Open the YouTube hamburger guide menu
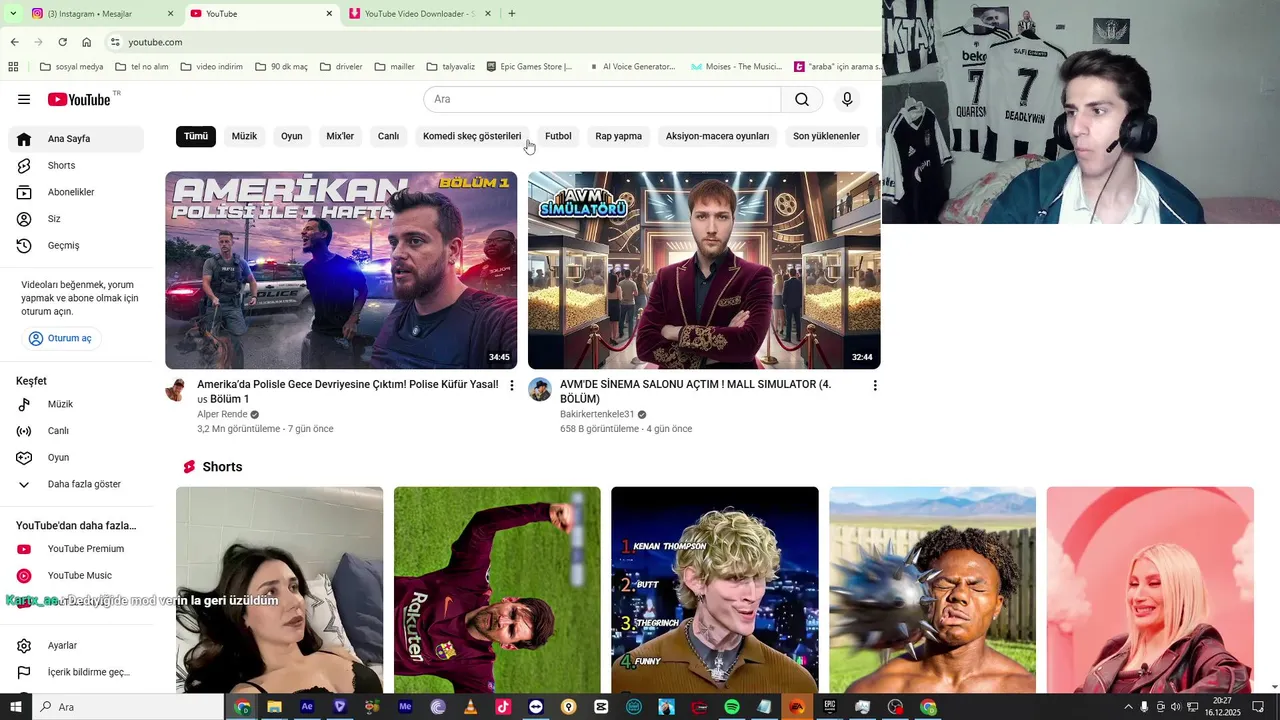 [24, 99]
